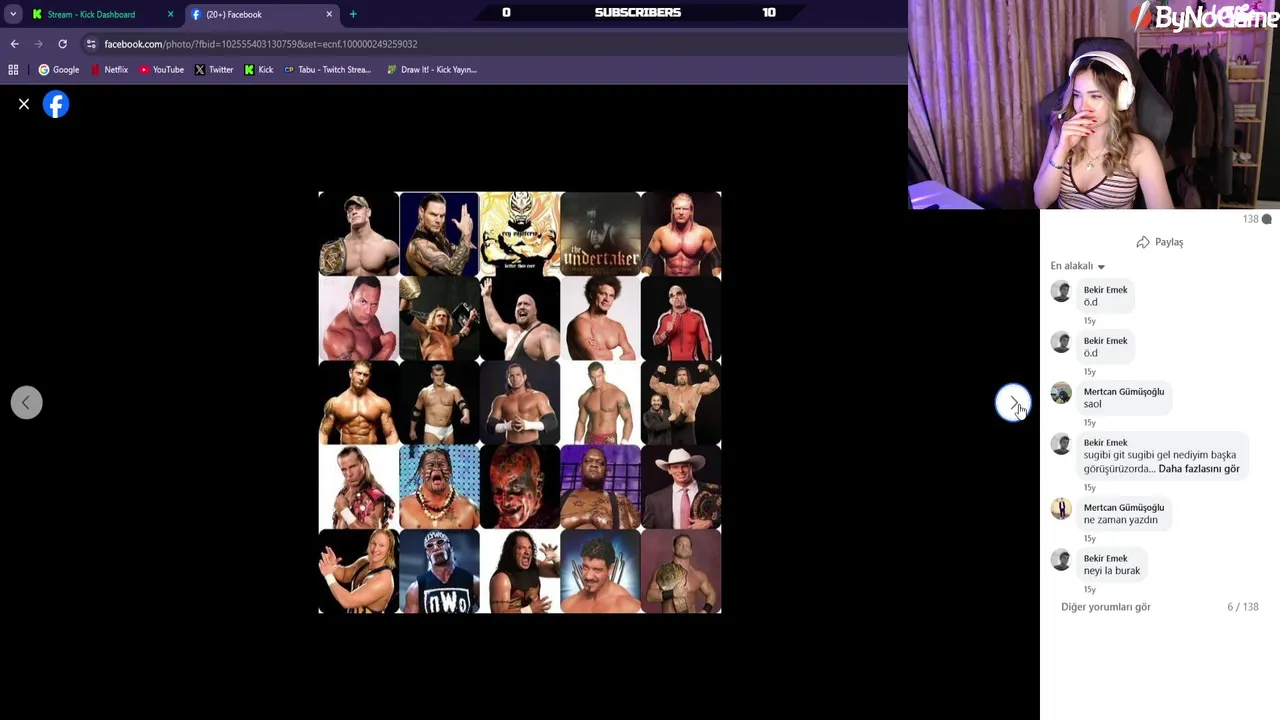Click the Paylaş share button
Screen dimensions: 1280x720
[x=1159, y=242]
